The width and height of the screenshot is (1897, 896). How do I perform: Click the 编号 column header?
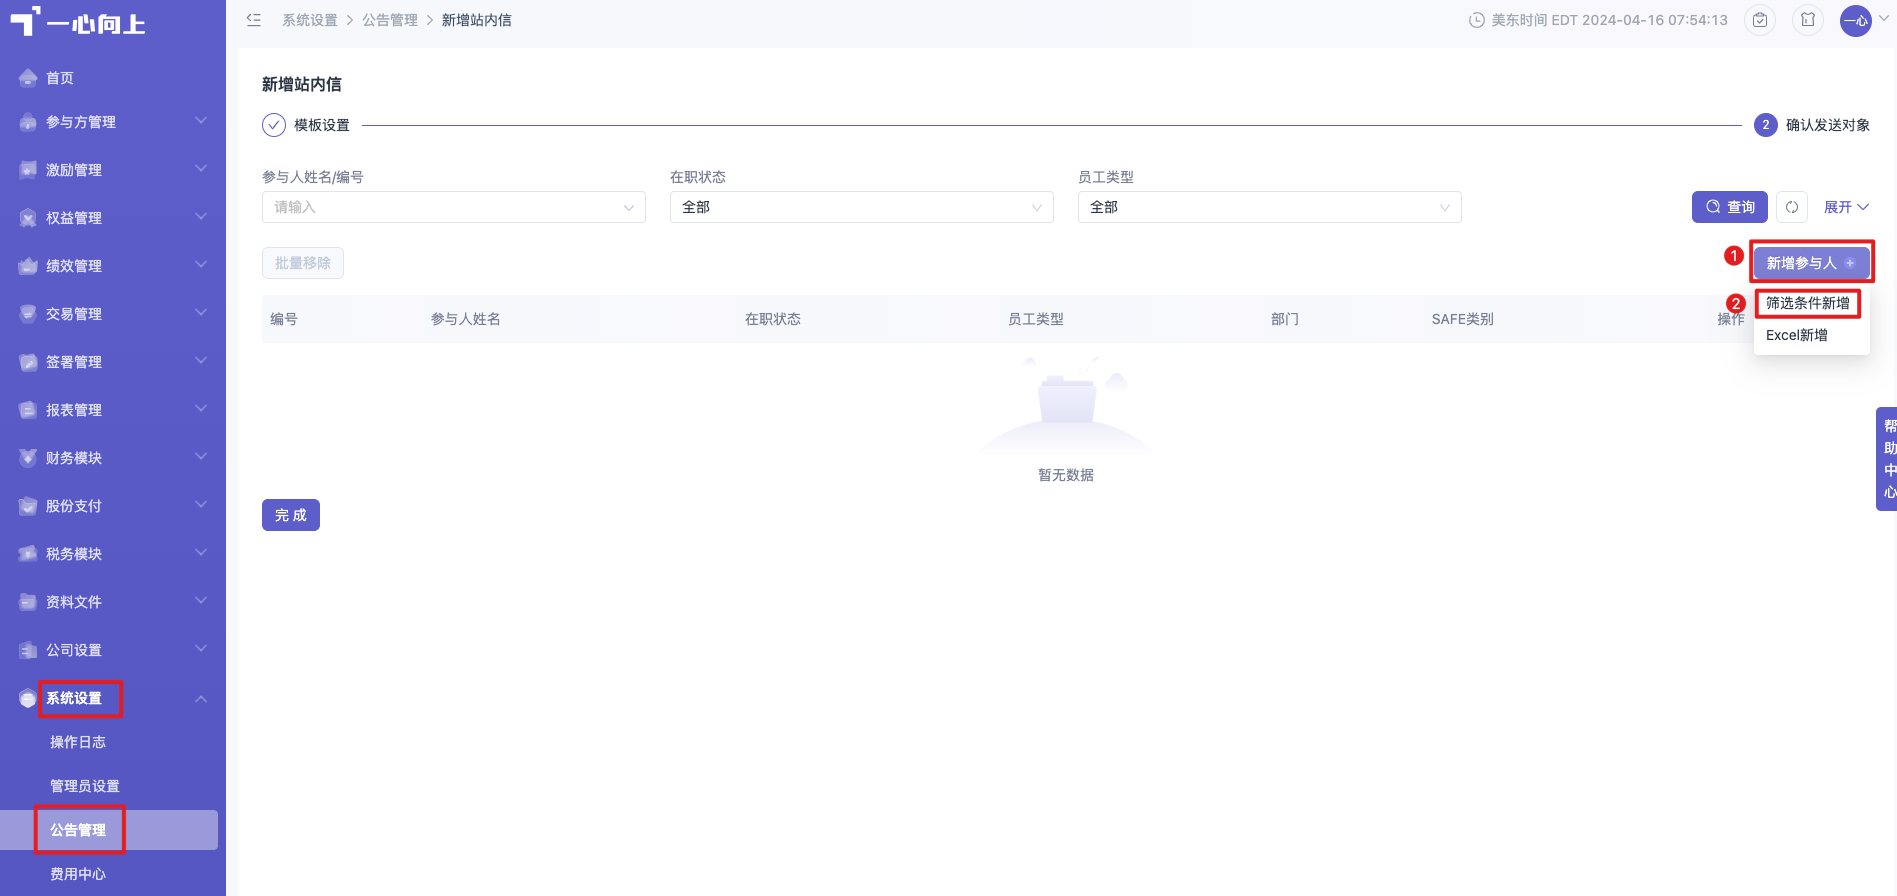point(284,319)
